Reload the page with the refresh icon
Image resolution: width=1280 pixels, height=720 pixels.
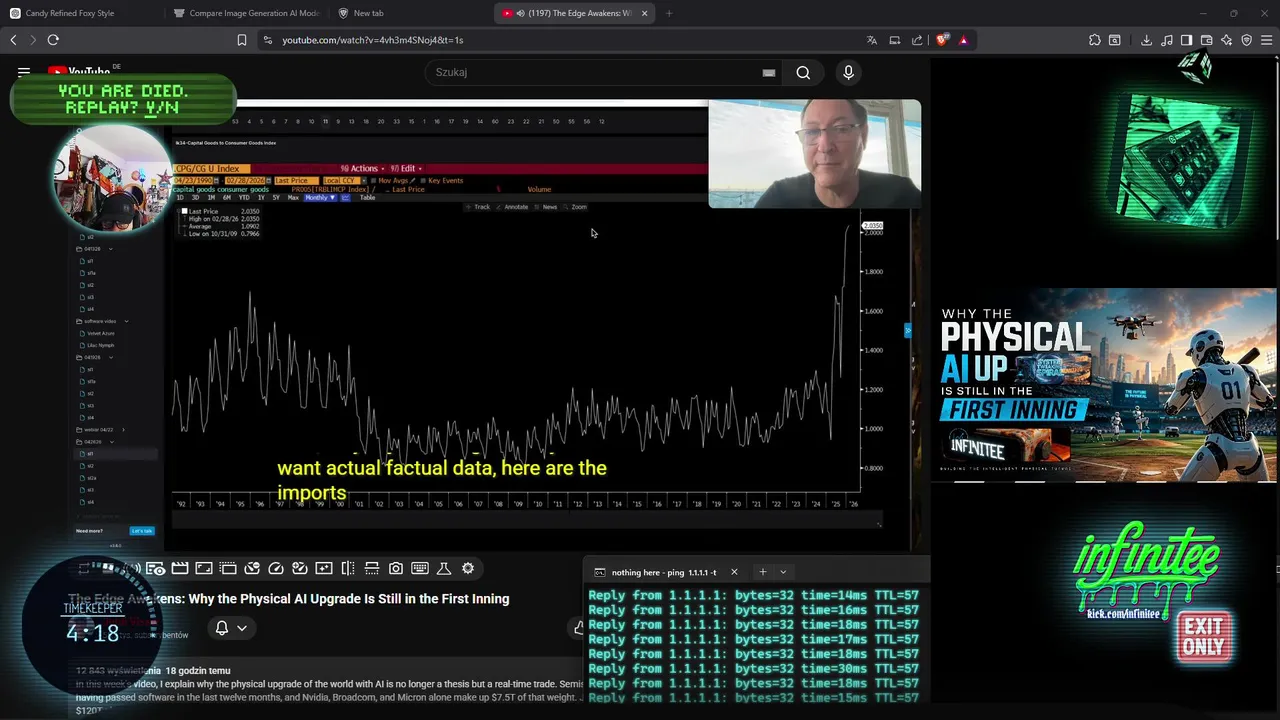click(53, 40)
